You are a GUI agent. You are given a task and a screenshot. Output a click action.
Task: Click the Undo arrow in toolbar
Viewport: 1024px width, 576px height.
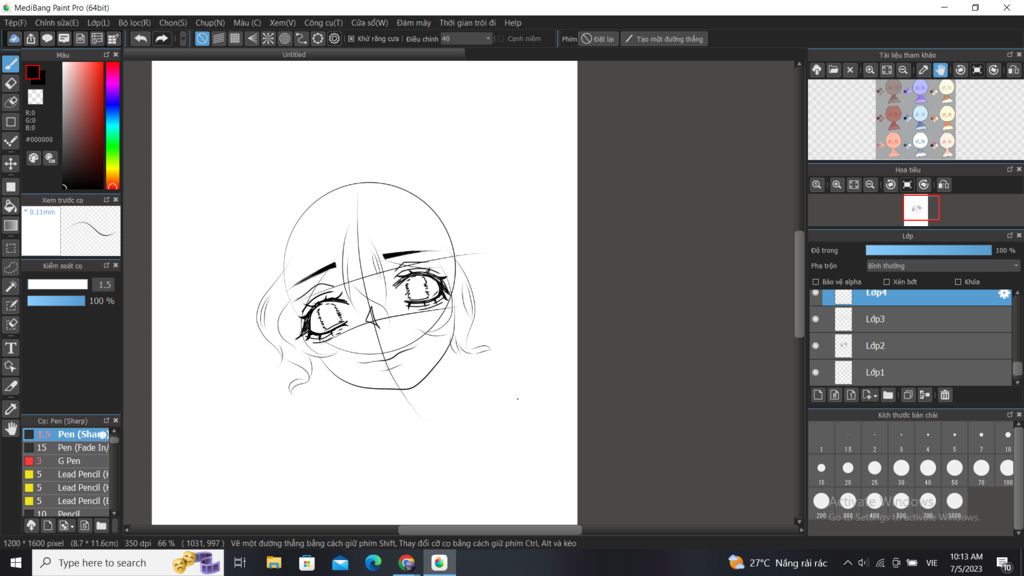(x=141, y=39)
